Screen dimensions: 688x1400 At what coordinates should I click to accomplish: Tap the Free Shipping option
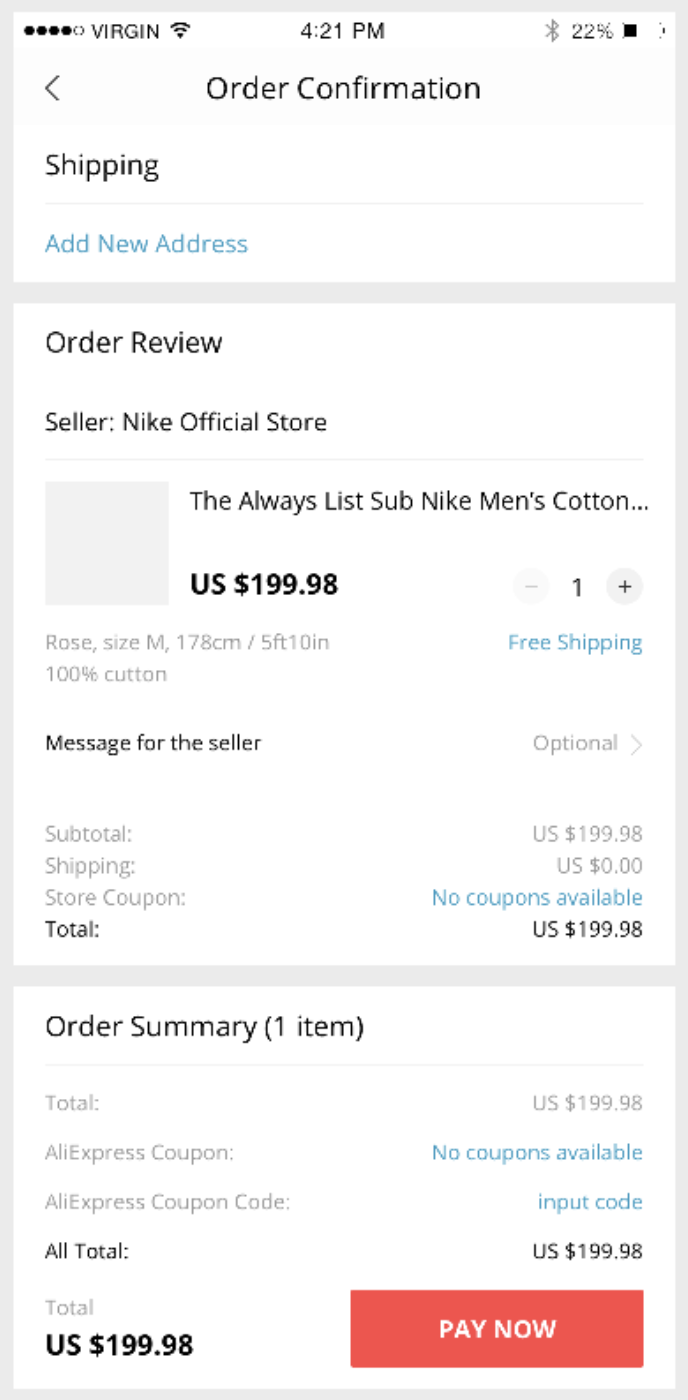pyautogui.click(x=575, y=642)
